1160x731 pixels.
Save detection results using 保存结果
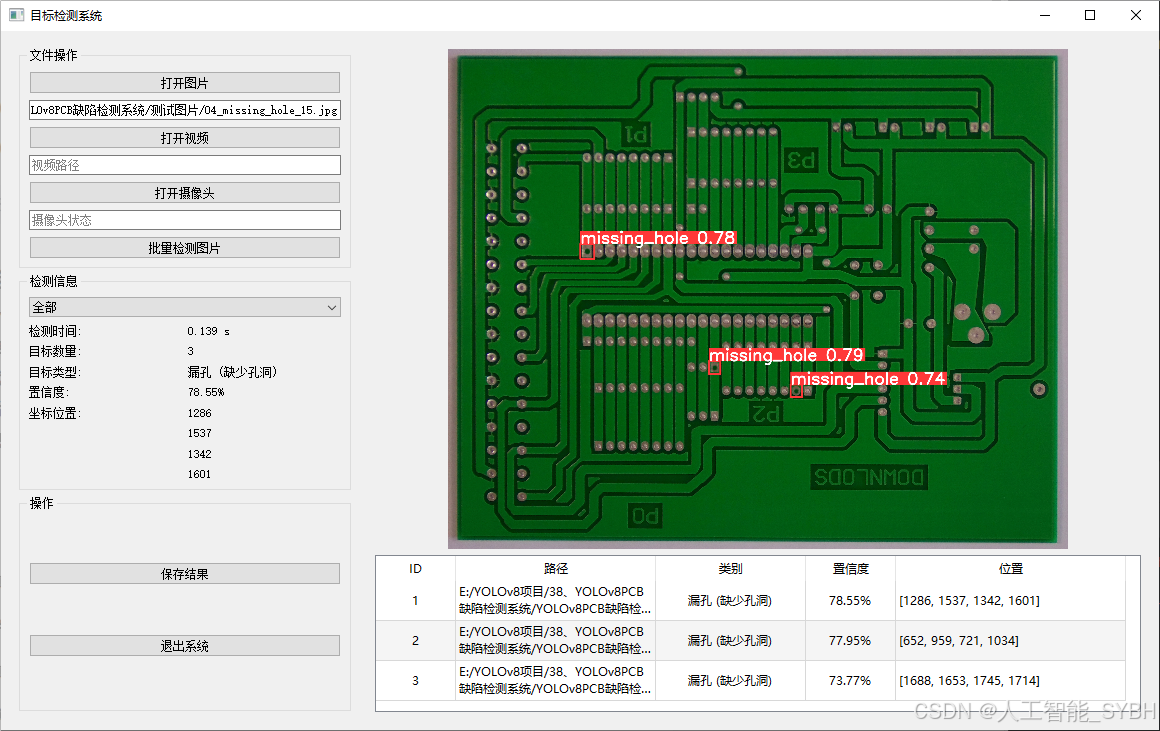pos(184,573)
